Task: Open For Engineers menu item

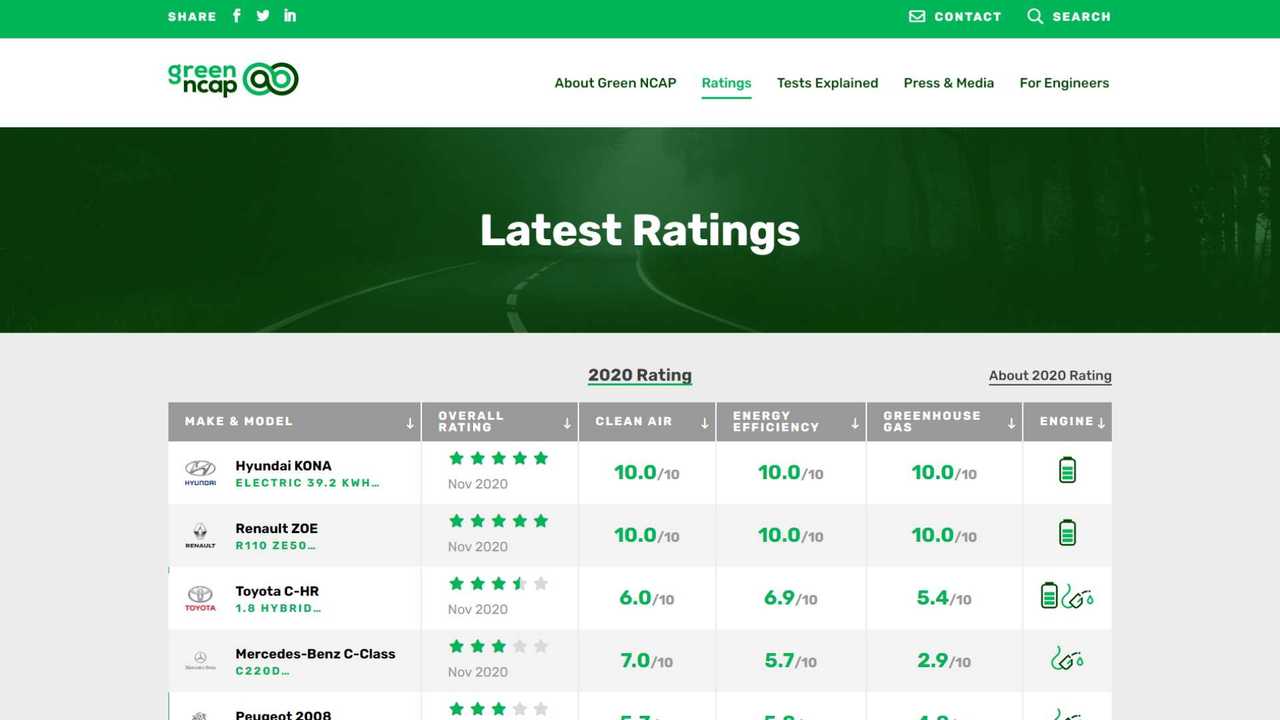Action: pyautogui.click(x=1065, y=83)
